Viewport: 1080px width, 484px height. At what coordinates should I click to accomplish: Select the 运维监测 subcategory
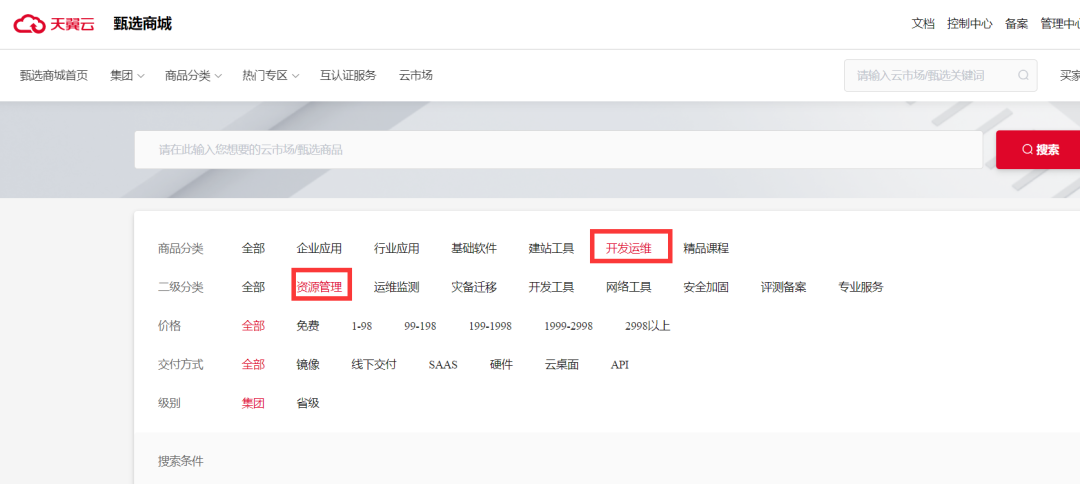click(x=397, y=287)
